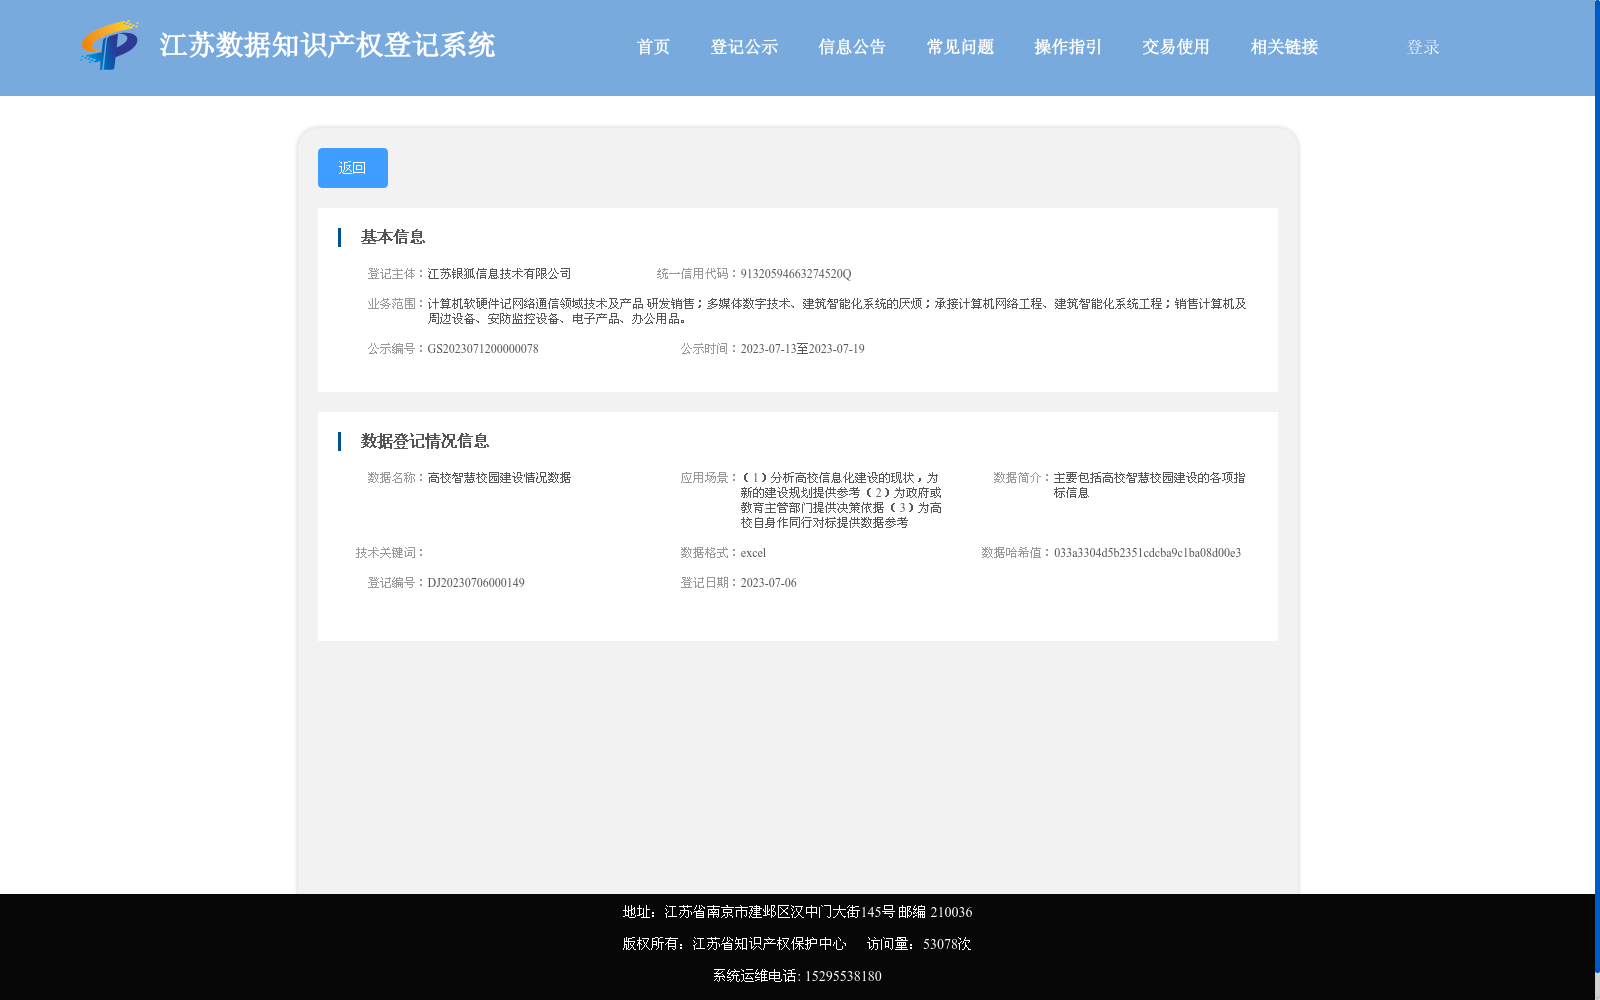The image size is (1600, 1000).
Task: Click the 江苏数据知识产权登记系统 title
Action: pos(327,45)
